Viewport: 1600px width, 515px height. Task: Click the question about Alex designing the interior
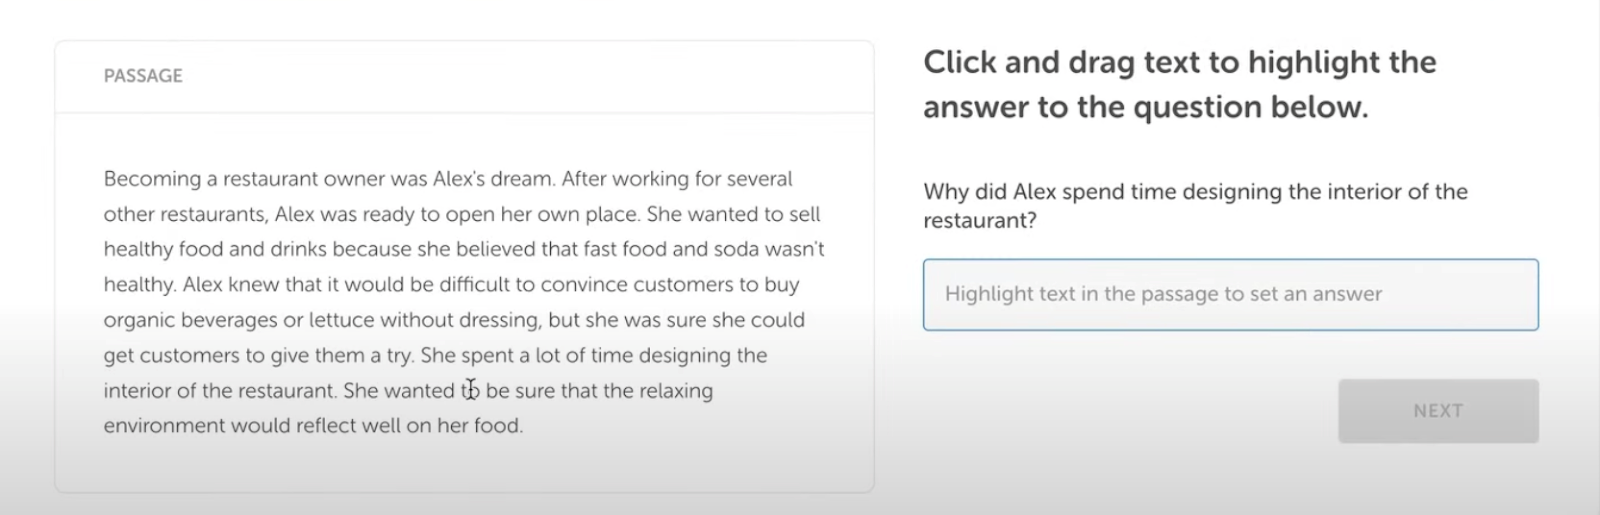[x=1195, y=205]
